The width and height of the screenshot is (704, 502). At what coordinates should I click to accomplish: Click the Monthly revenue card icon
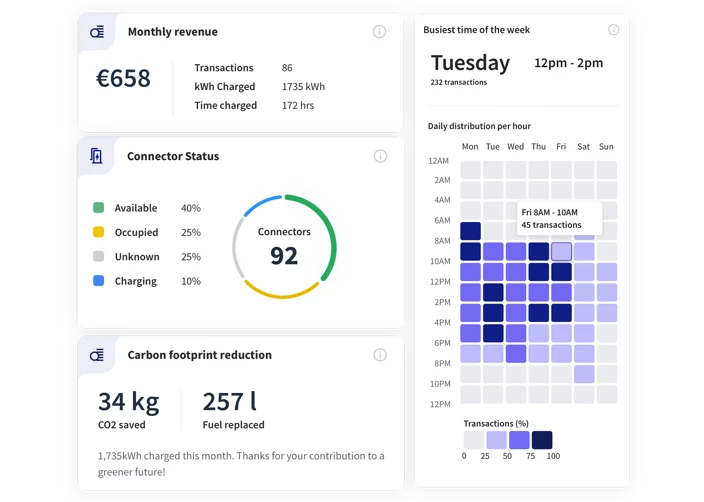(97, 32)
